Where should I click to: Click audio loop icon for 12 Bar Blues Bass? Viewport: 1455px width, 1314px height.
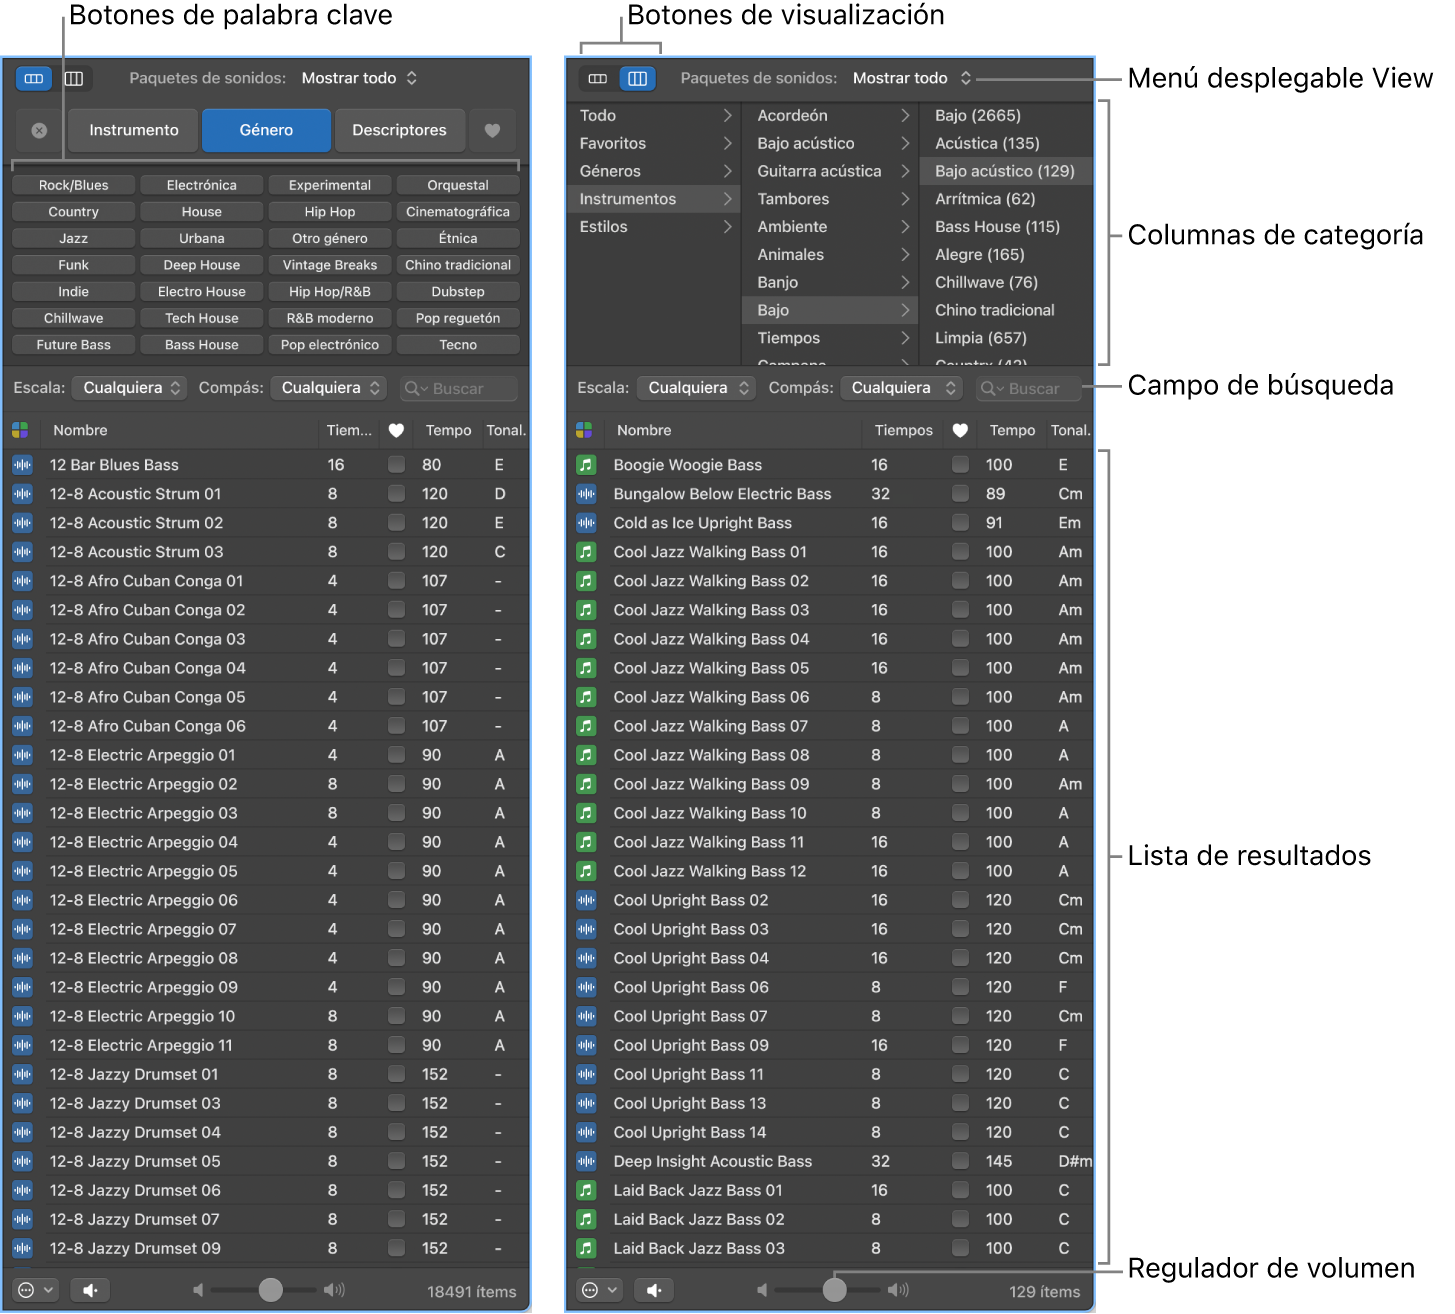(22, 465)
